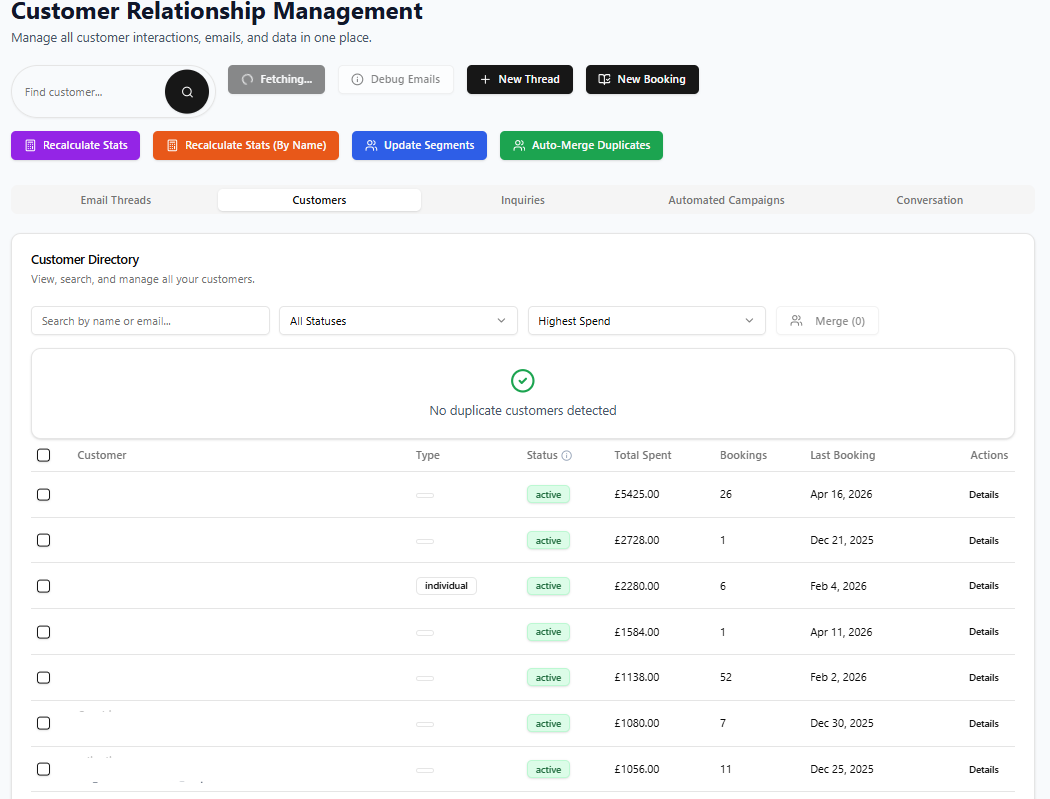Viewport: 1050px width, 799px height.
Task: Click the Apr 16, 2026 last booking date
Action: (x=841, y=494)
